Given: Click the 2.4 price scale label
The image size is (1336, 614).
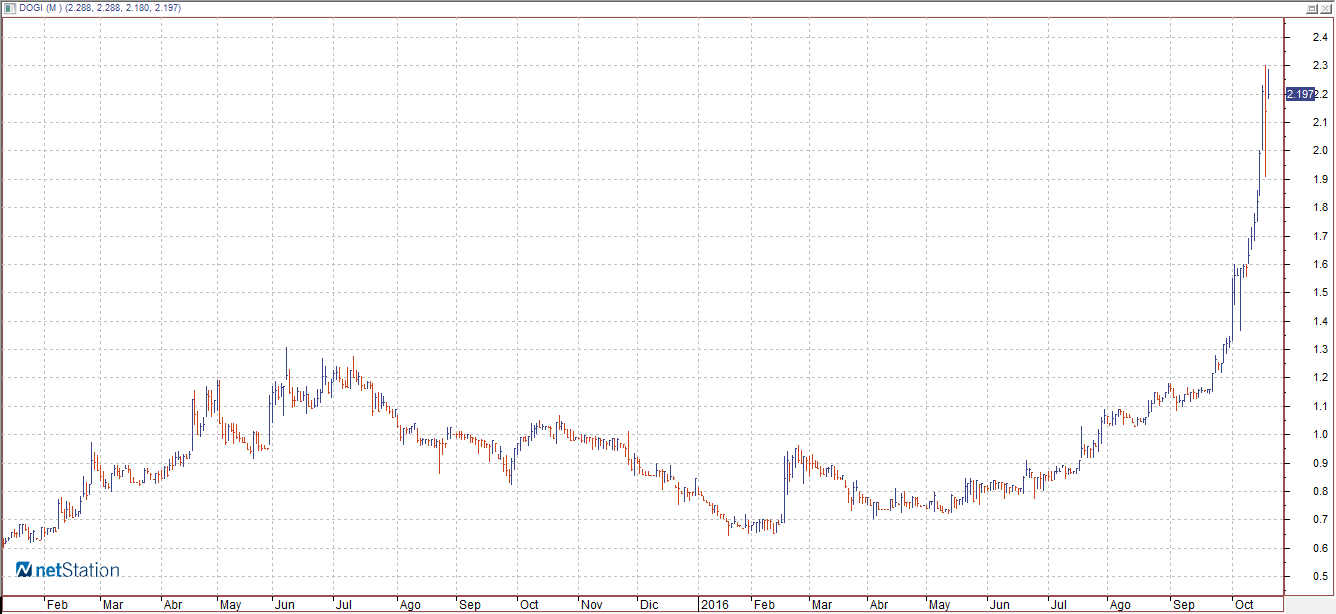Looking at the screenshot, I should (x=1320, y=37).
